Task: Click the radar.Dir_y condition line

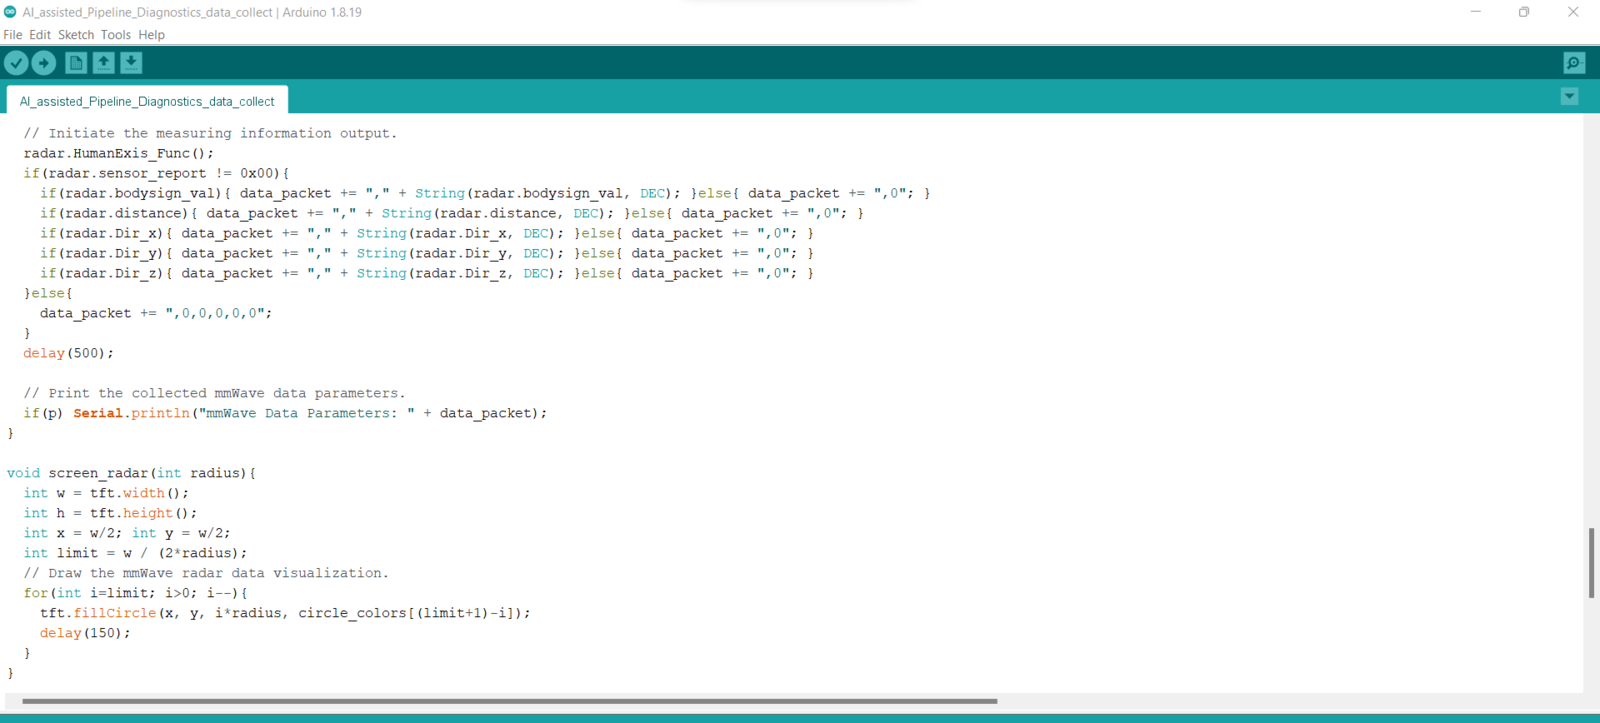Action: click(x=427, y=253)
